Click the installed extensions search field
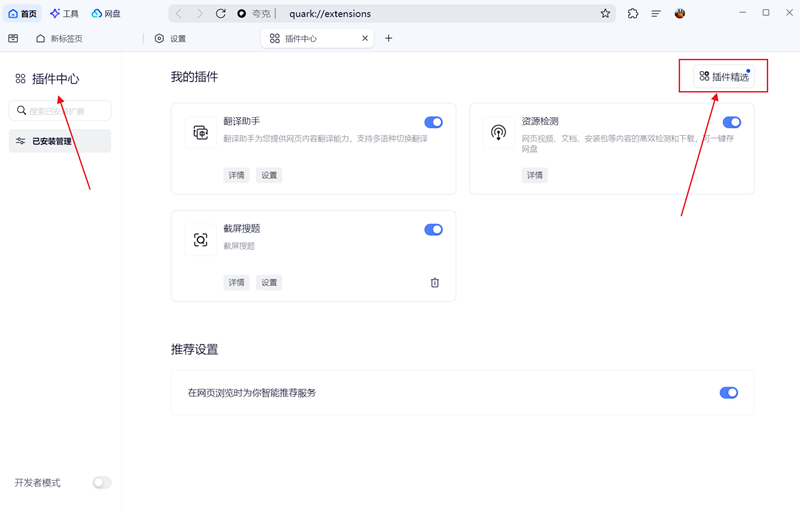 60,111
